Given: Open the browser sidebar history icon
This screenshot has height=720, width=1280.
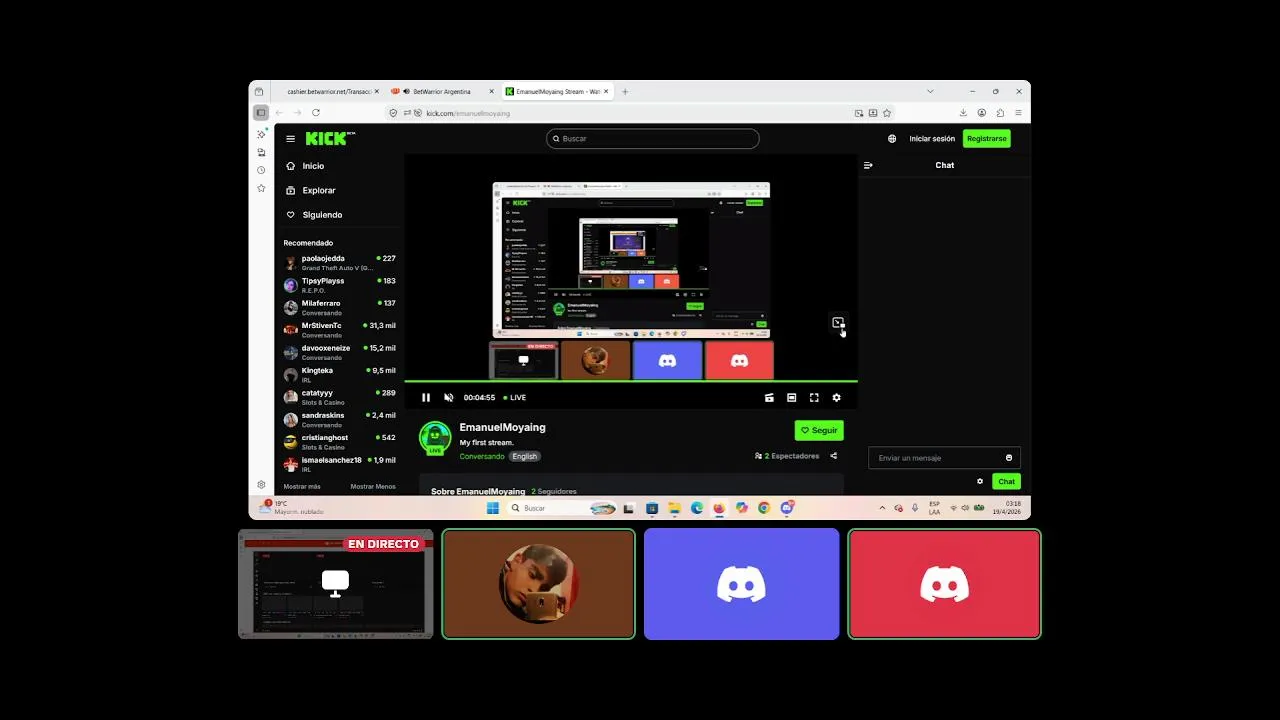Looking at the screenshot, I should click(261, 170).
